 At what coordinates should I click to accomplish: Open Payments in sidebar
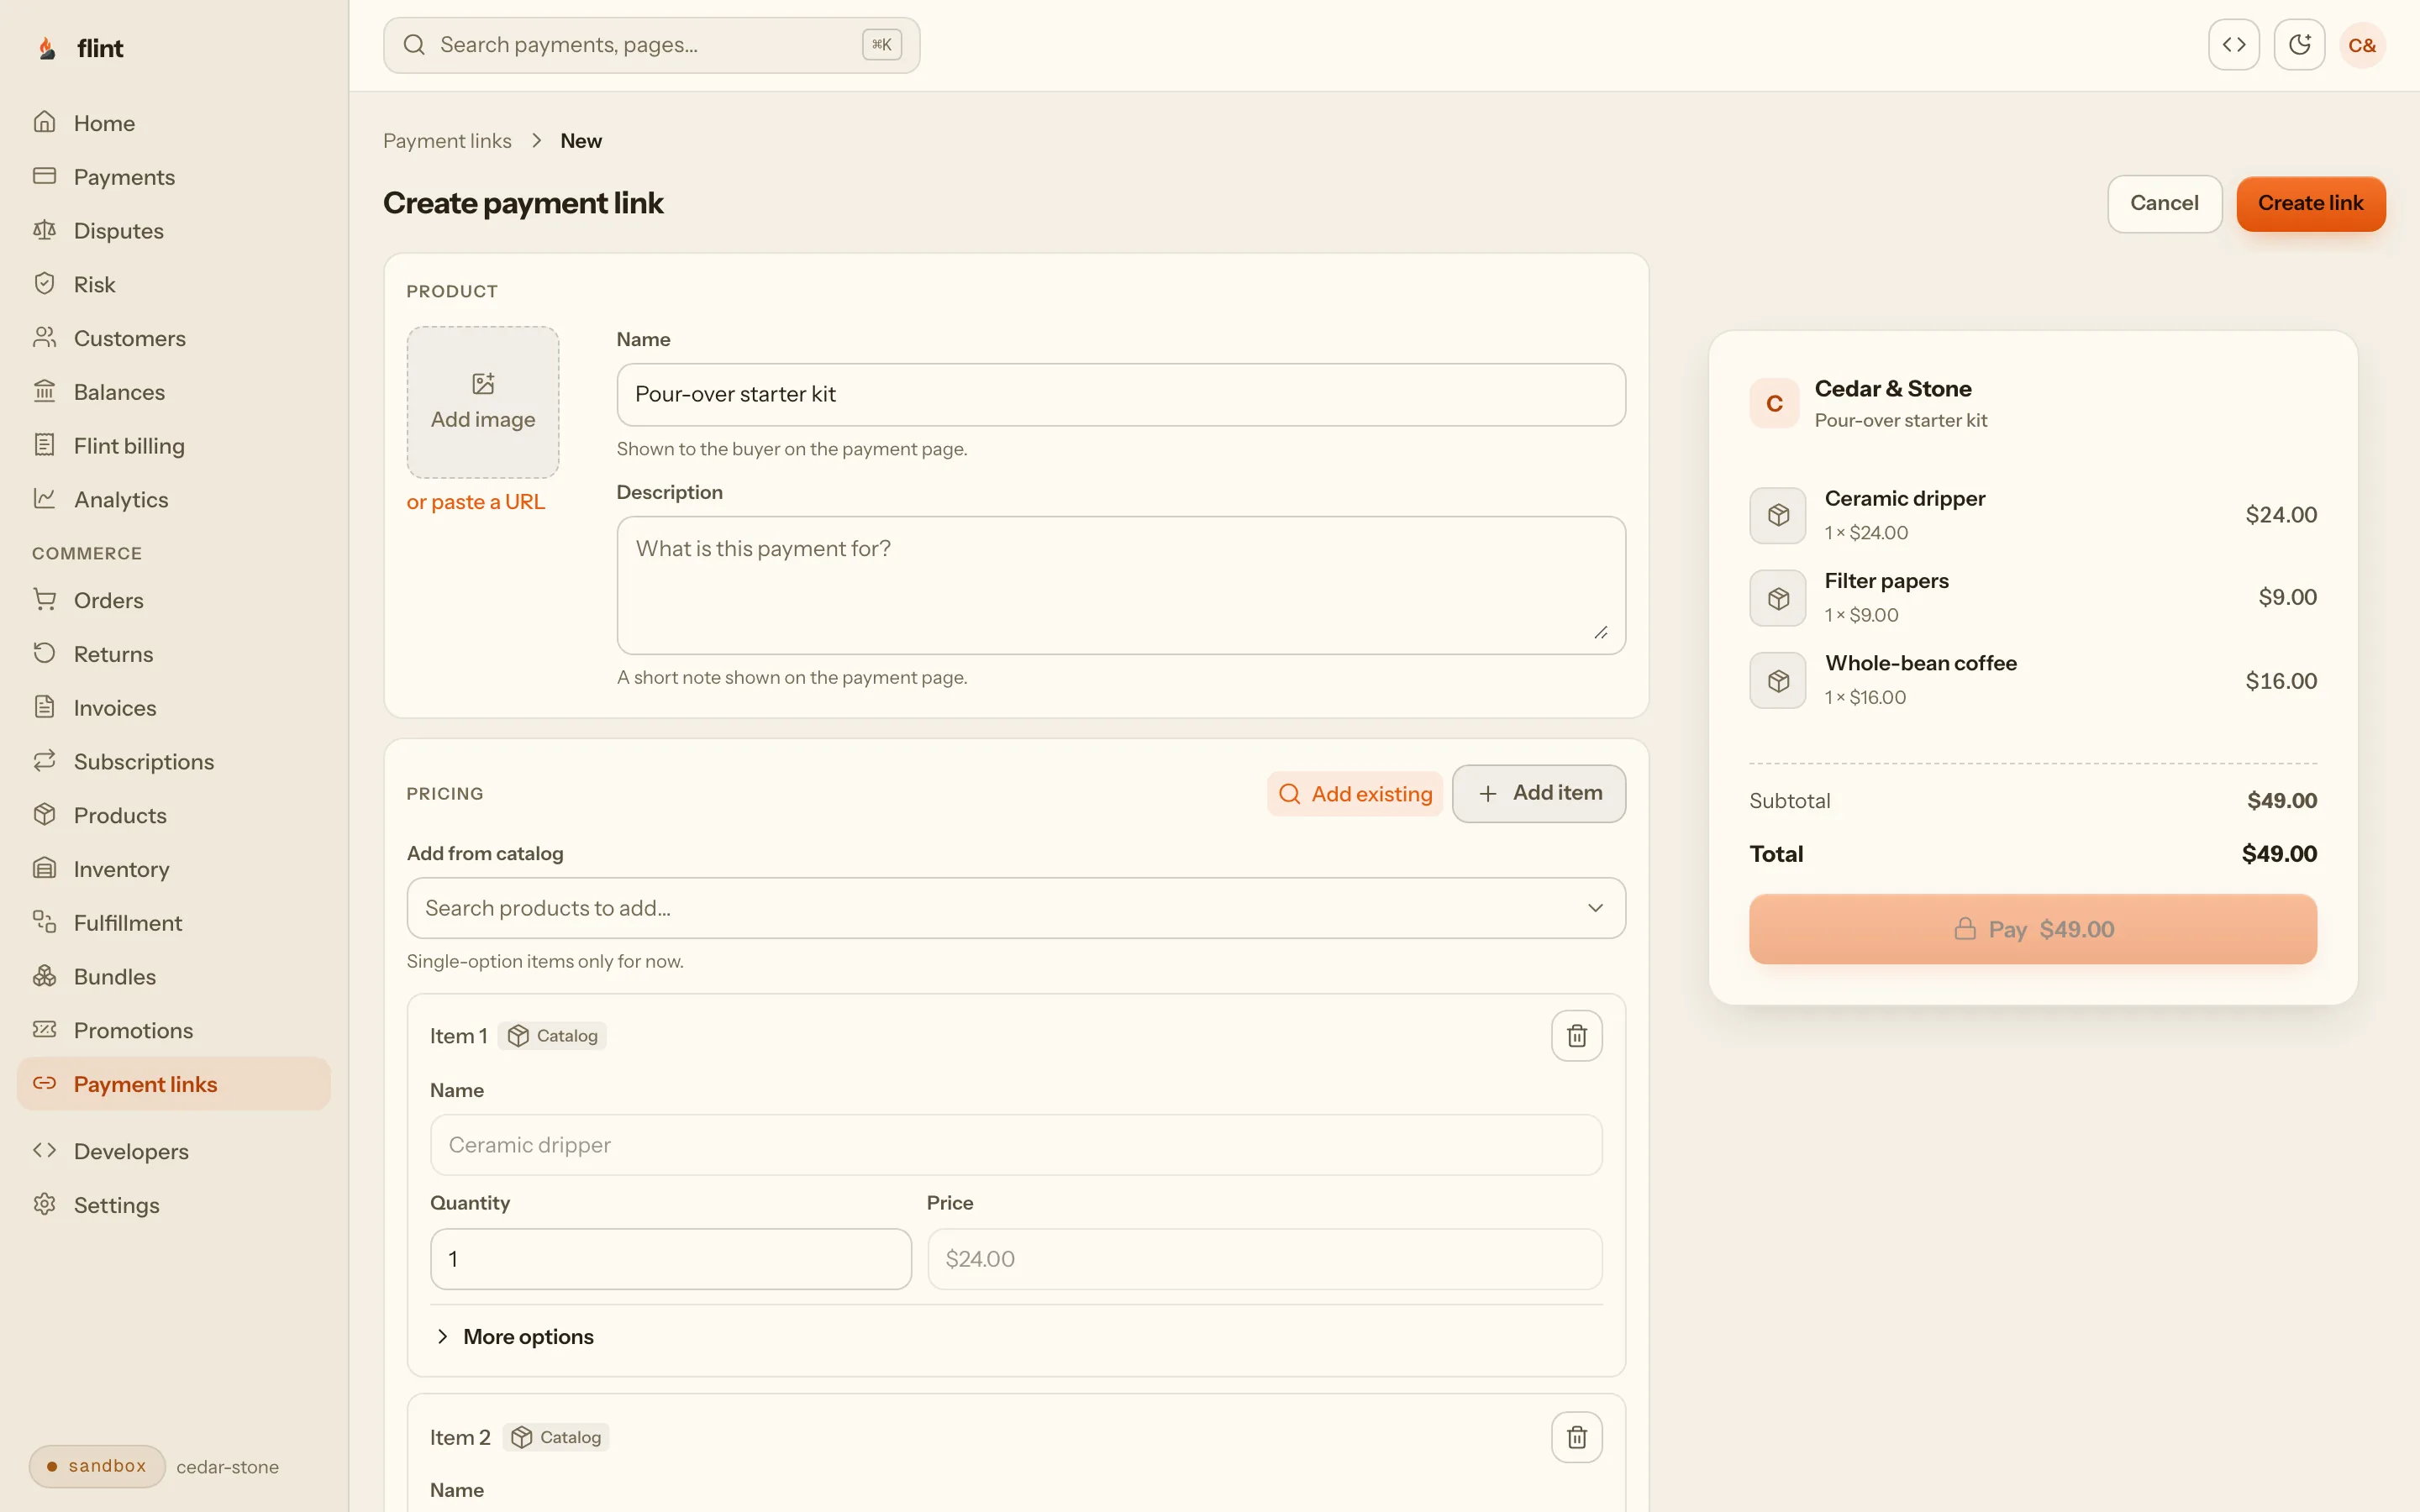tap(174, 177)
